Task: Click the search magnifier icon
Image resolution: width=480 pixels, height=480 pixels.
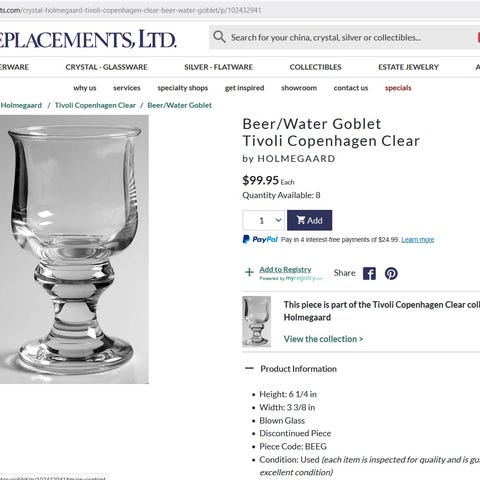Action: pos(219,37)
